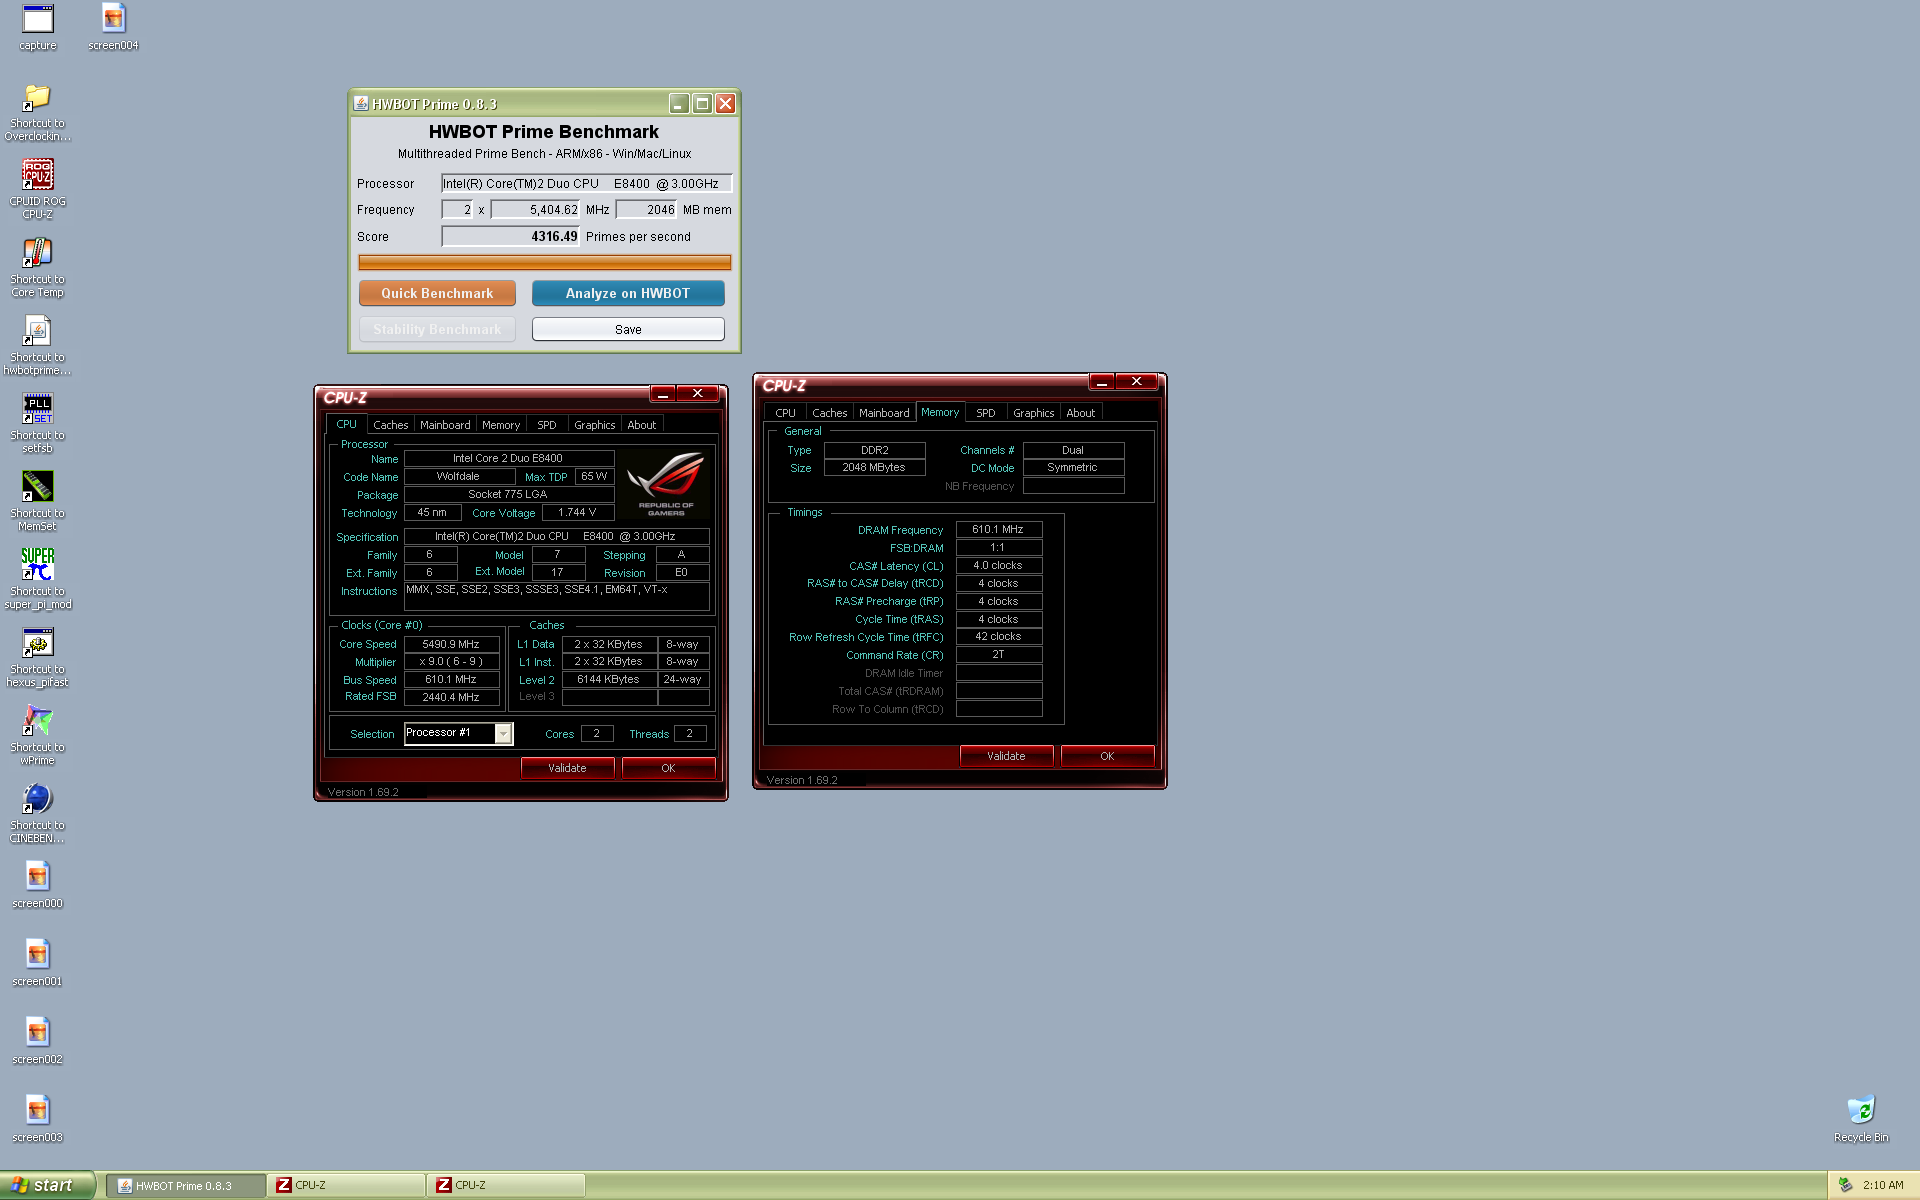Open Mainboard tab in left CPU-Z
Screen dimensions: 1920x1200
(445, 425)
